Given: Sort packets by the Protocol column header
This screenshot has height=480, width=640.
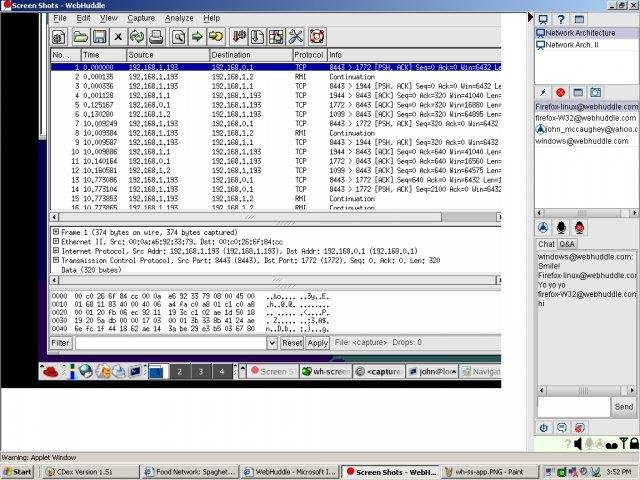Looking at the screenshot, I should [x=309, y=55].
